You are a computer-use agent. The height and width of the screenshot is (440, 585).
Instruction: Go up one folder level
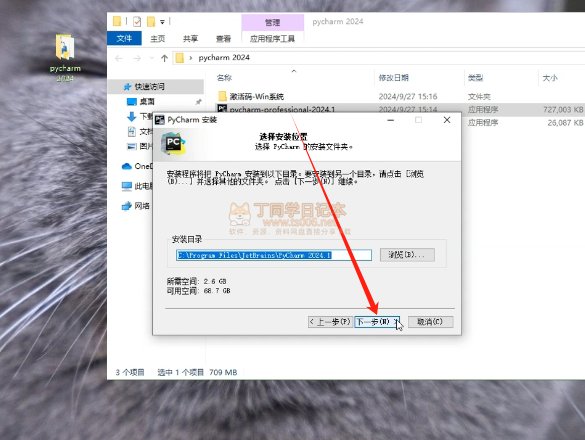(164, 58)
